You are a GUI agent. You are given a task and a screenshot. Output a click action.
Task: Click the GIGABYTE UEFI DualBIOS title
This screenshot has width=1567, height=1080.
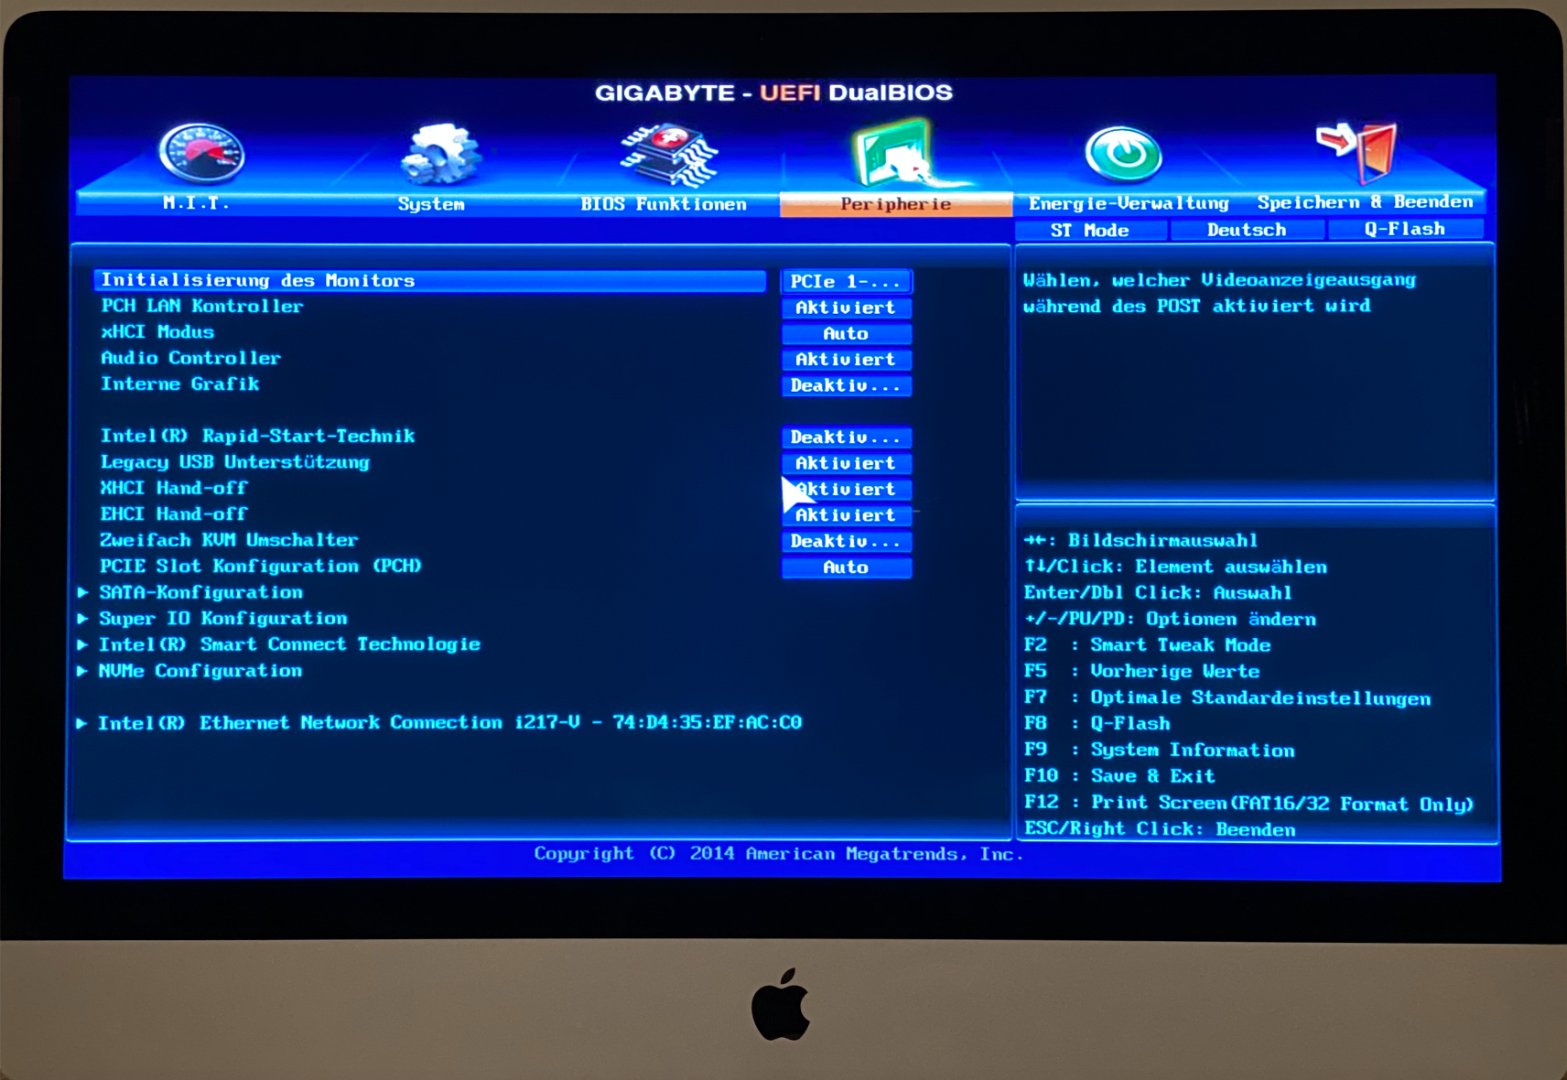click(774, 93)
